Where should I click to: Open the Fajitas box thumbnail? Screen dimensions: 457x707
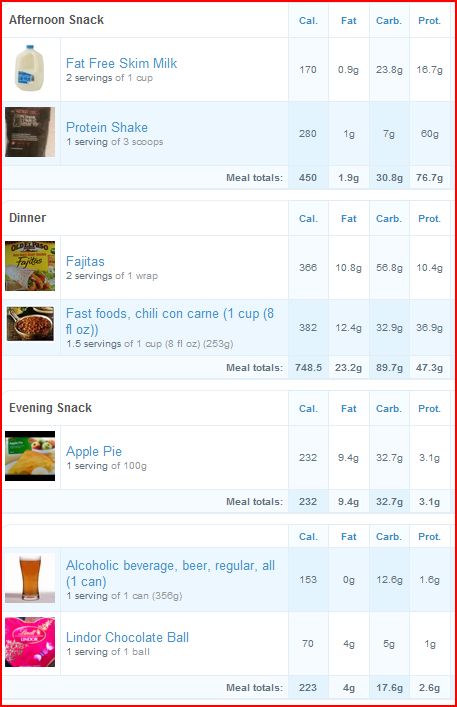click(x=30, y=266)
